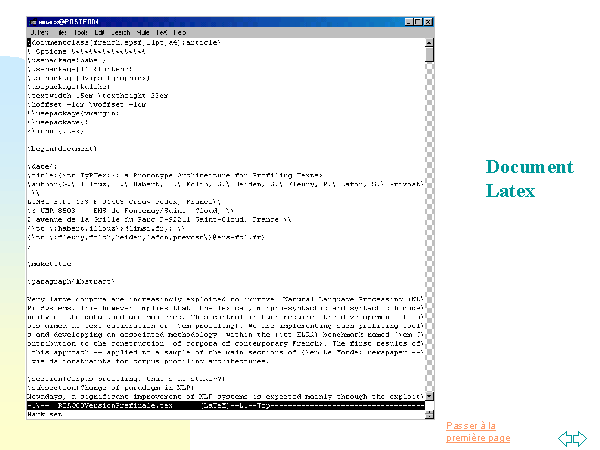This screenshot has width=600, height=450.
Task: Click the scrollbar up arrow in editor
Action: pos(429,42)
